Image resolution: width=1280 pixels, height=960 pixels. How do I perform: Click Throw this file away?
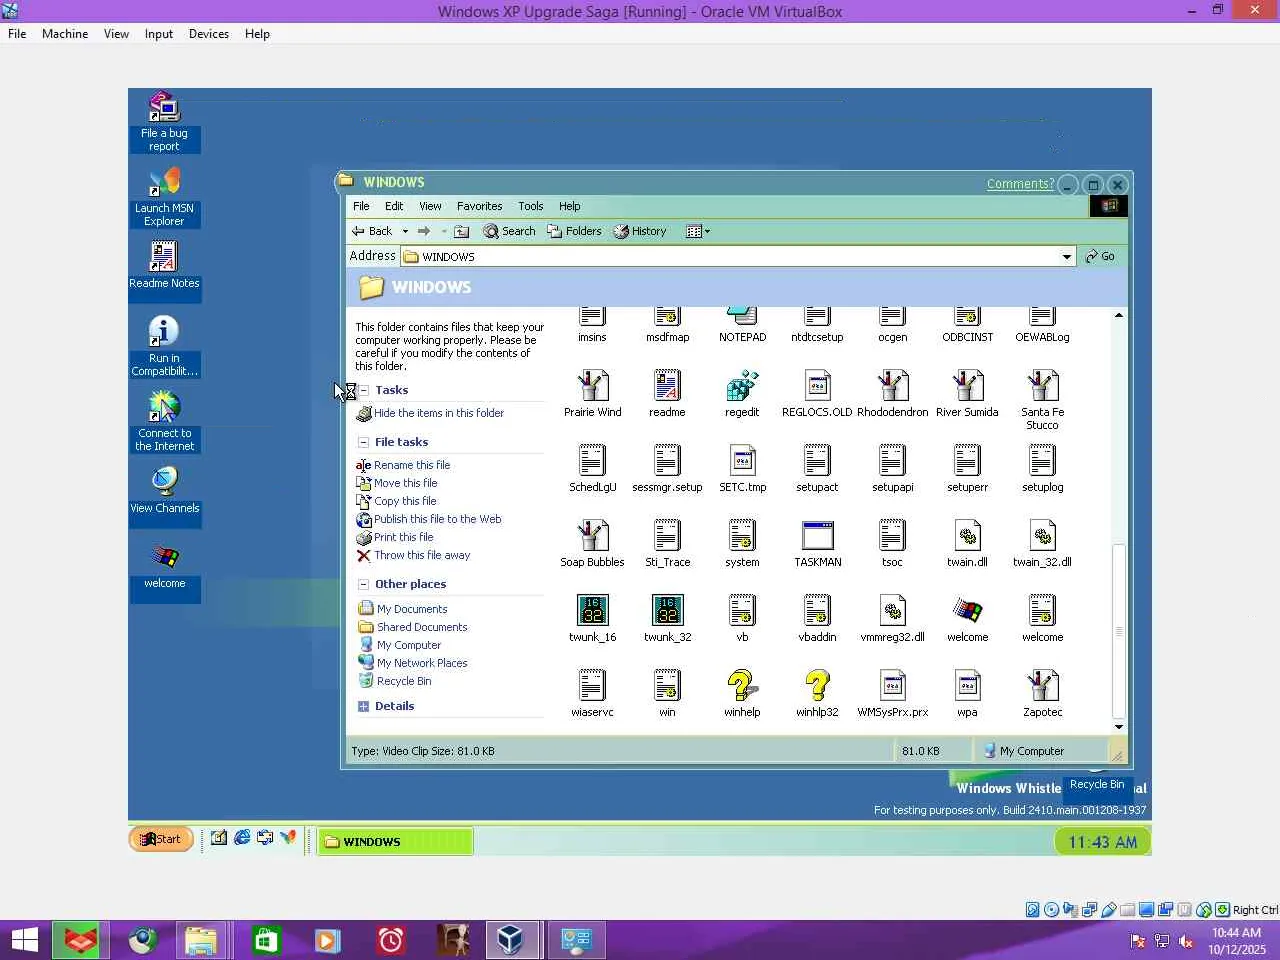click(x=422, y=555)
